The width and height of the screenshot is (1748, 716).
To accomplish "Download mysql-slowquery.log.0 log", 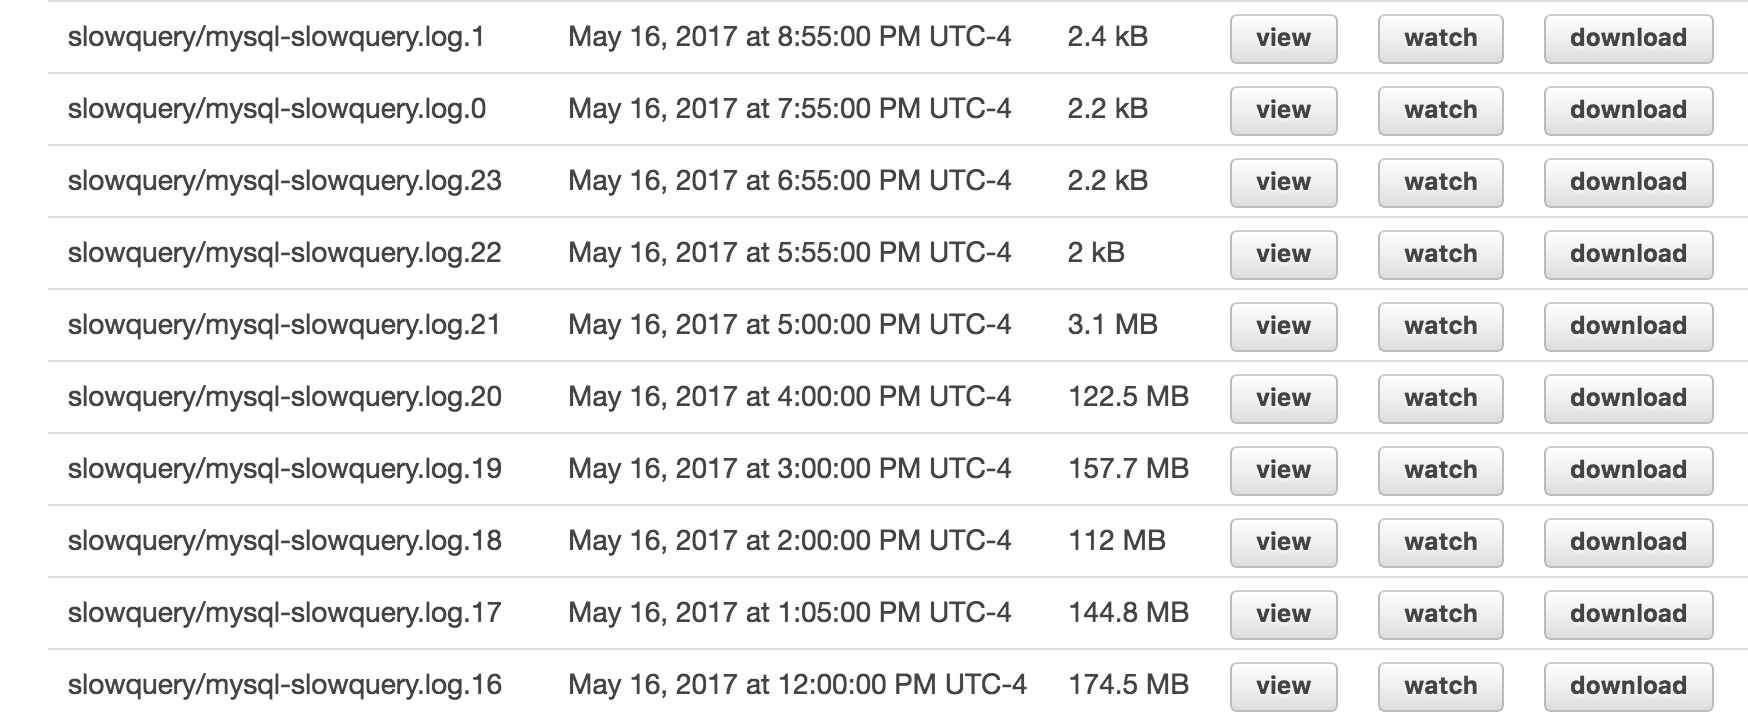I will click(1628, 110).
